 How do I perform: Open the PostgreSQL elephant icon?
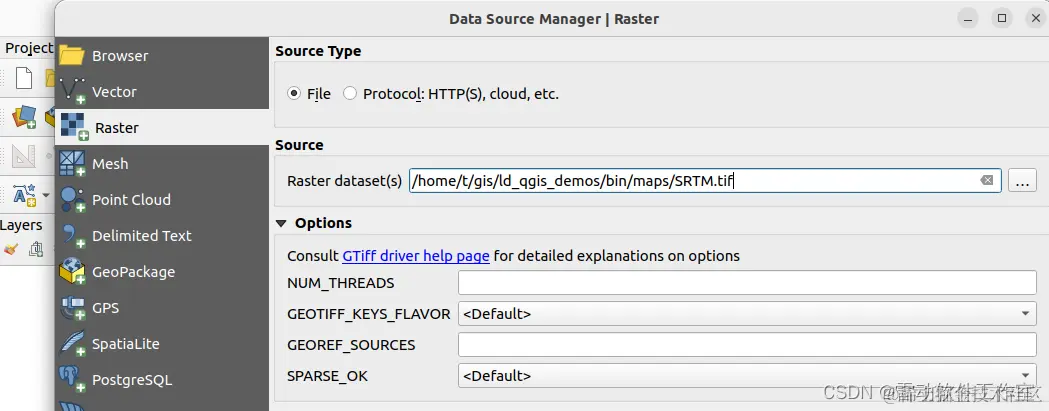coord(72,380)
